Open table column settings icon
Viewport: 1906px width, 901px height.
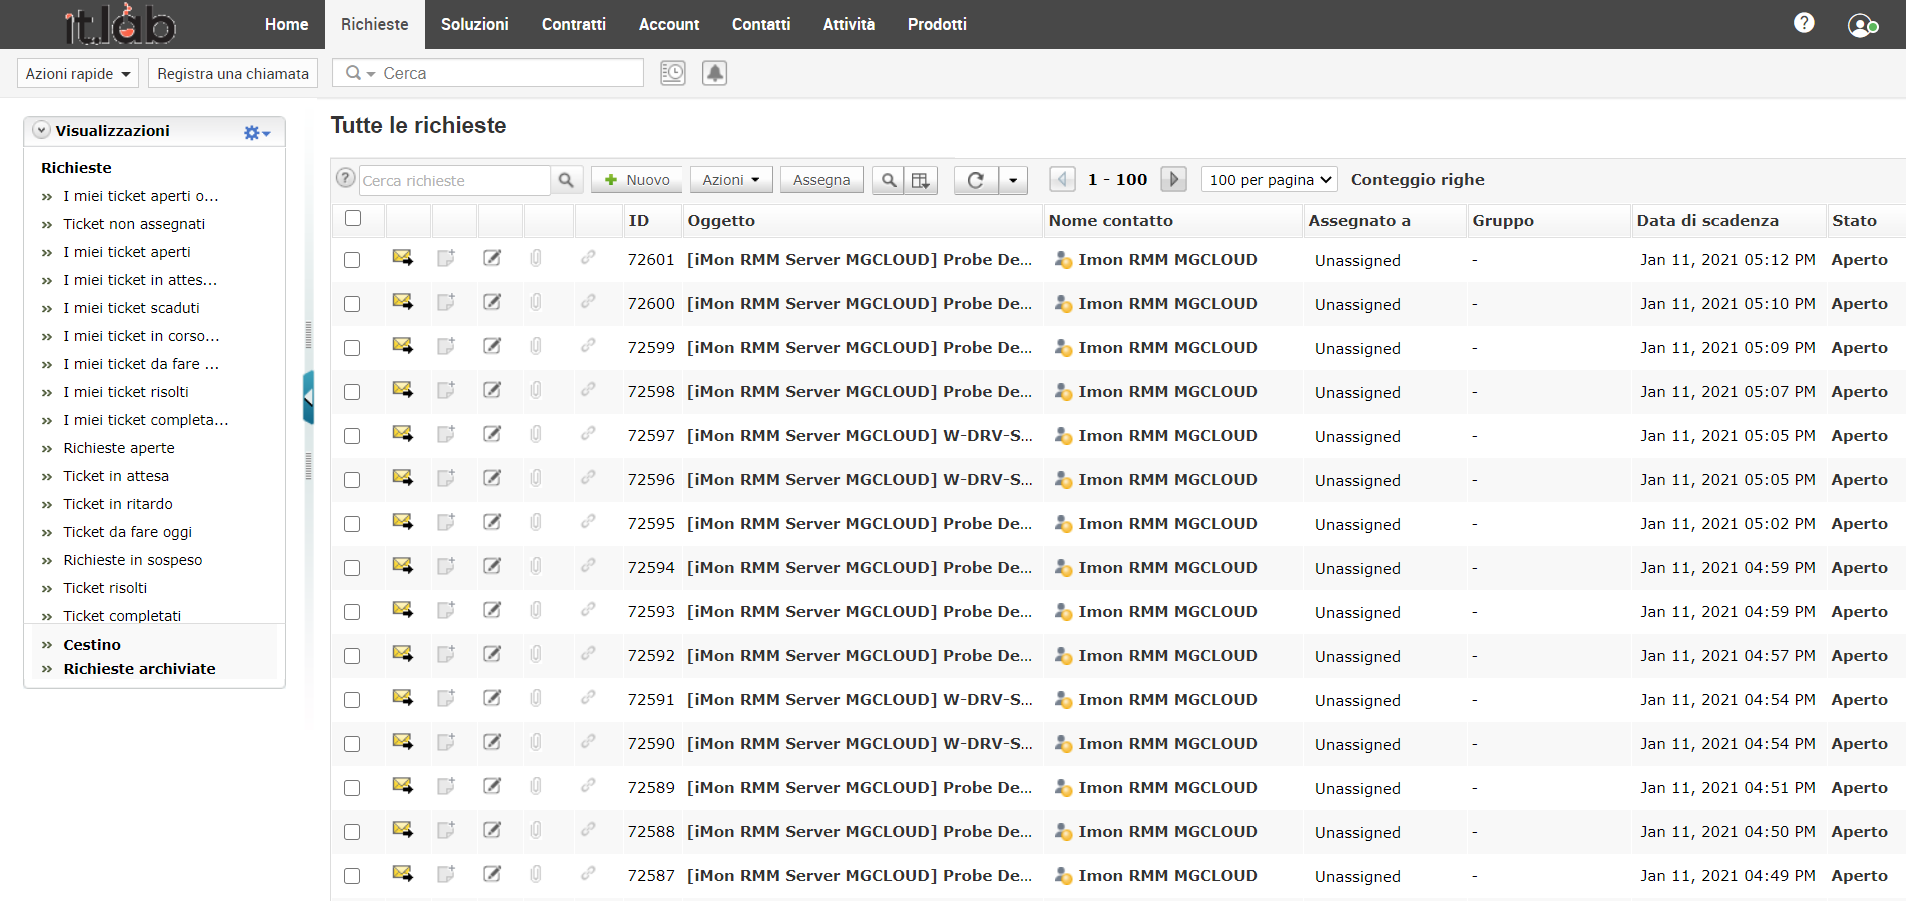[x=921, y=180]
